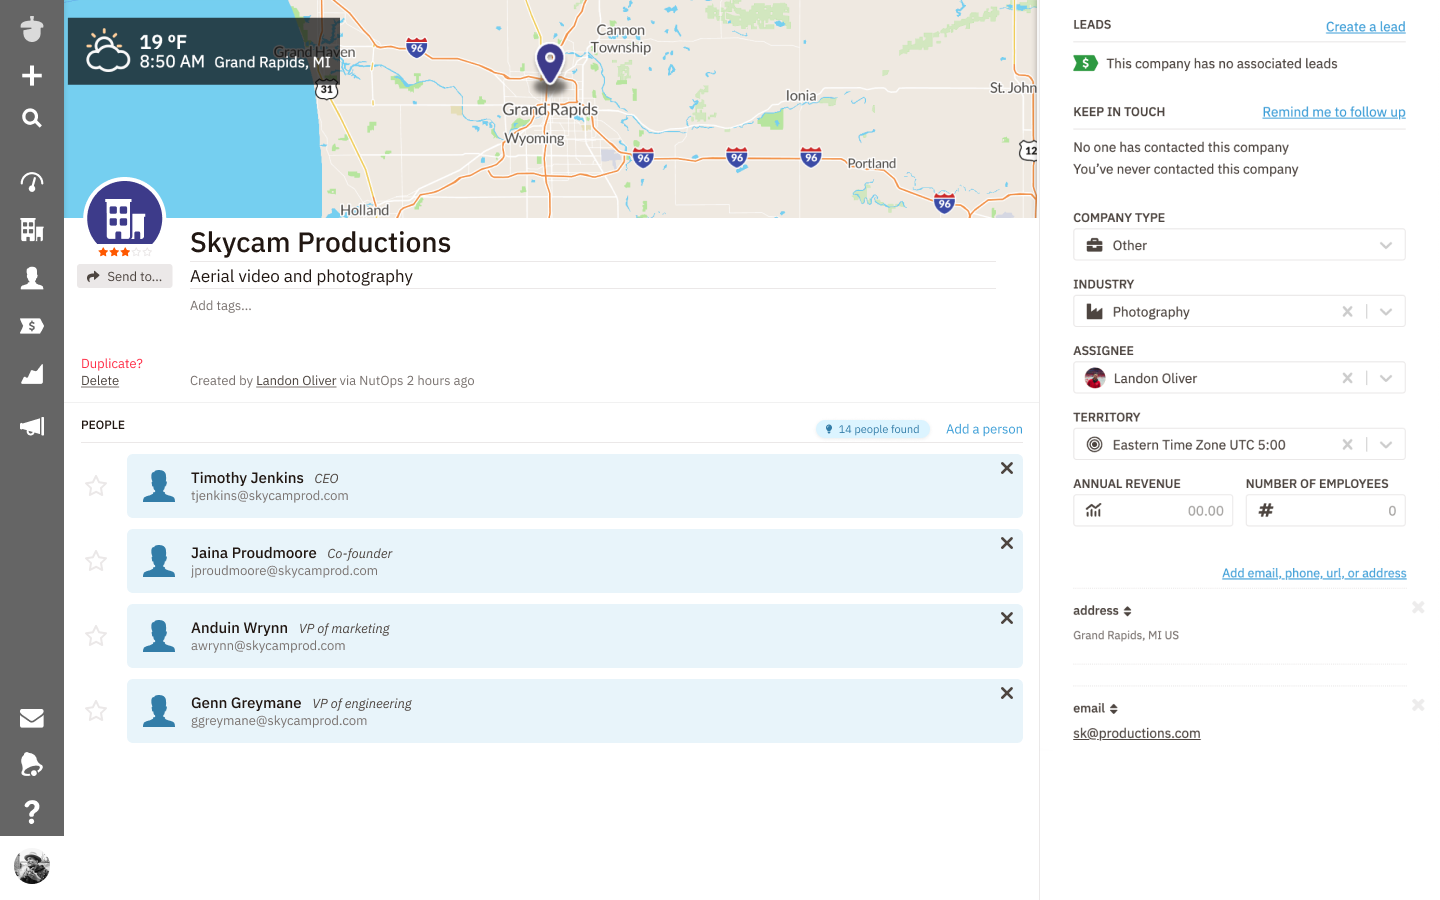Click the plus icon in the sidebar
Screen dimensions: 1440x900
pyautogui.click(x=32, y=76)
